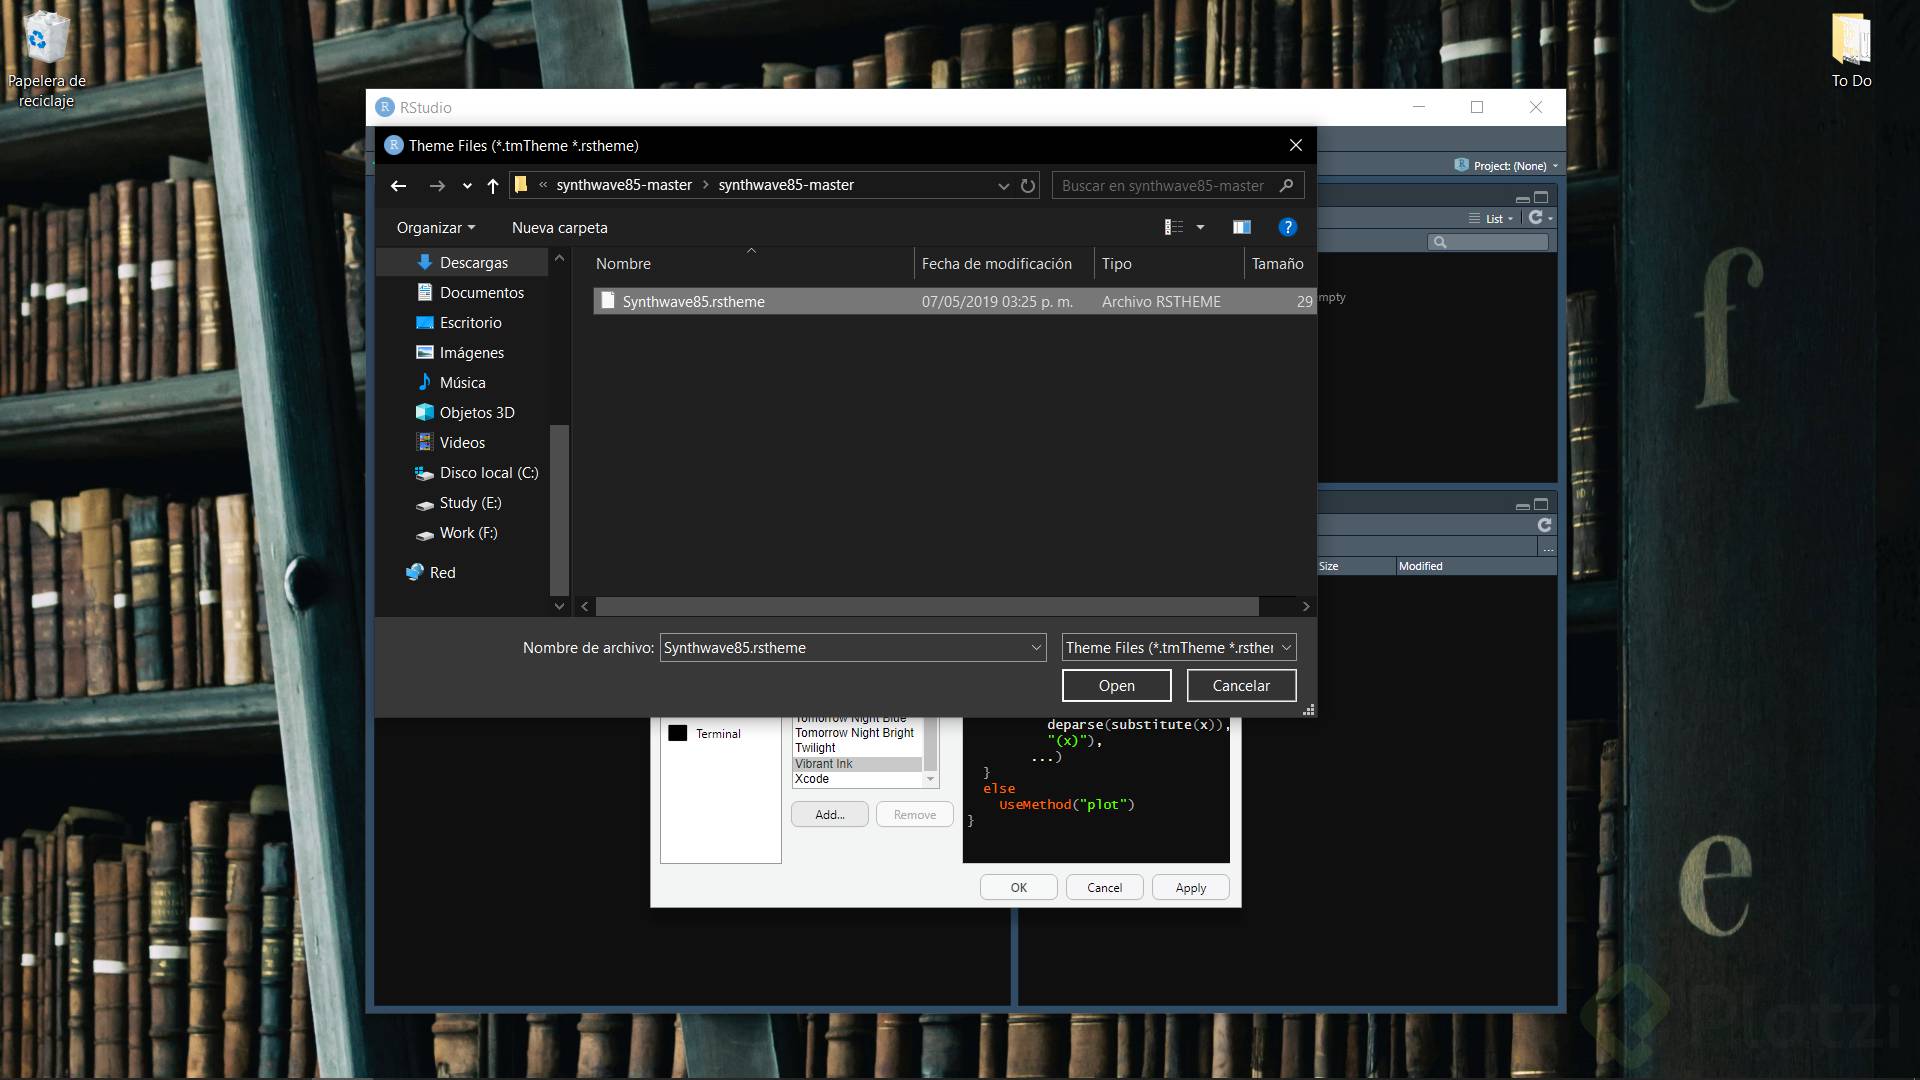Refresh the synthwave85-master folder view
The height and width of the screenshot is (1080, 1920).
coord(1028,185)
